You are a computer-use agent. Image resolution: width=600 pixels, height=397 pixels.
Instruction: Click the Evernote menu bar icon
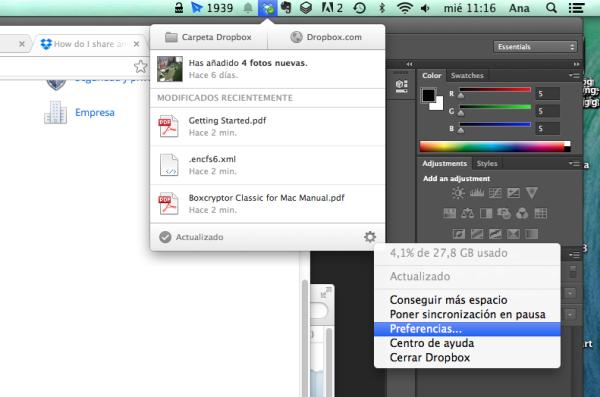click(286, 8)
